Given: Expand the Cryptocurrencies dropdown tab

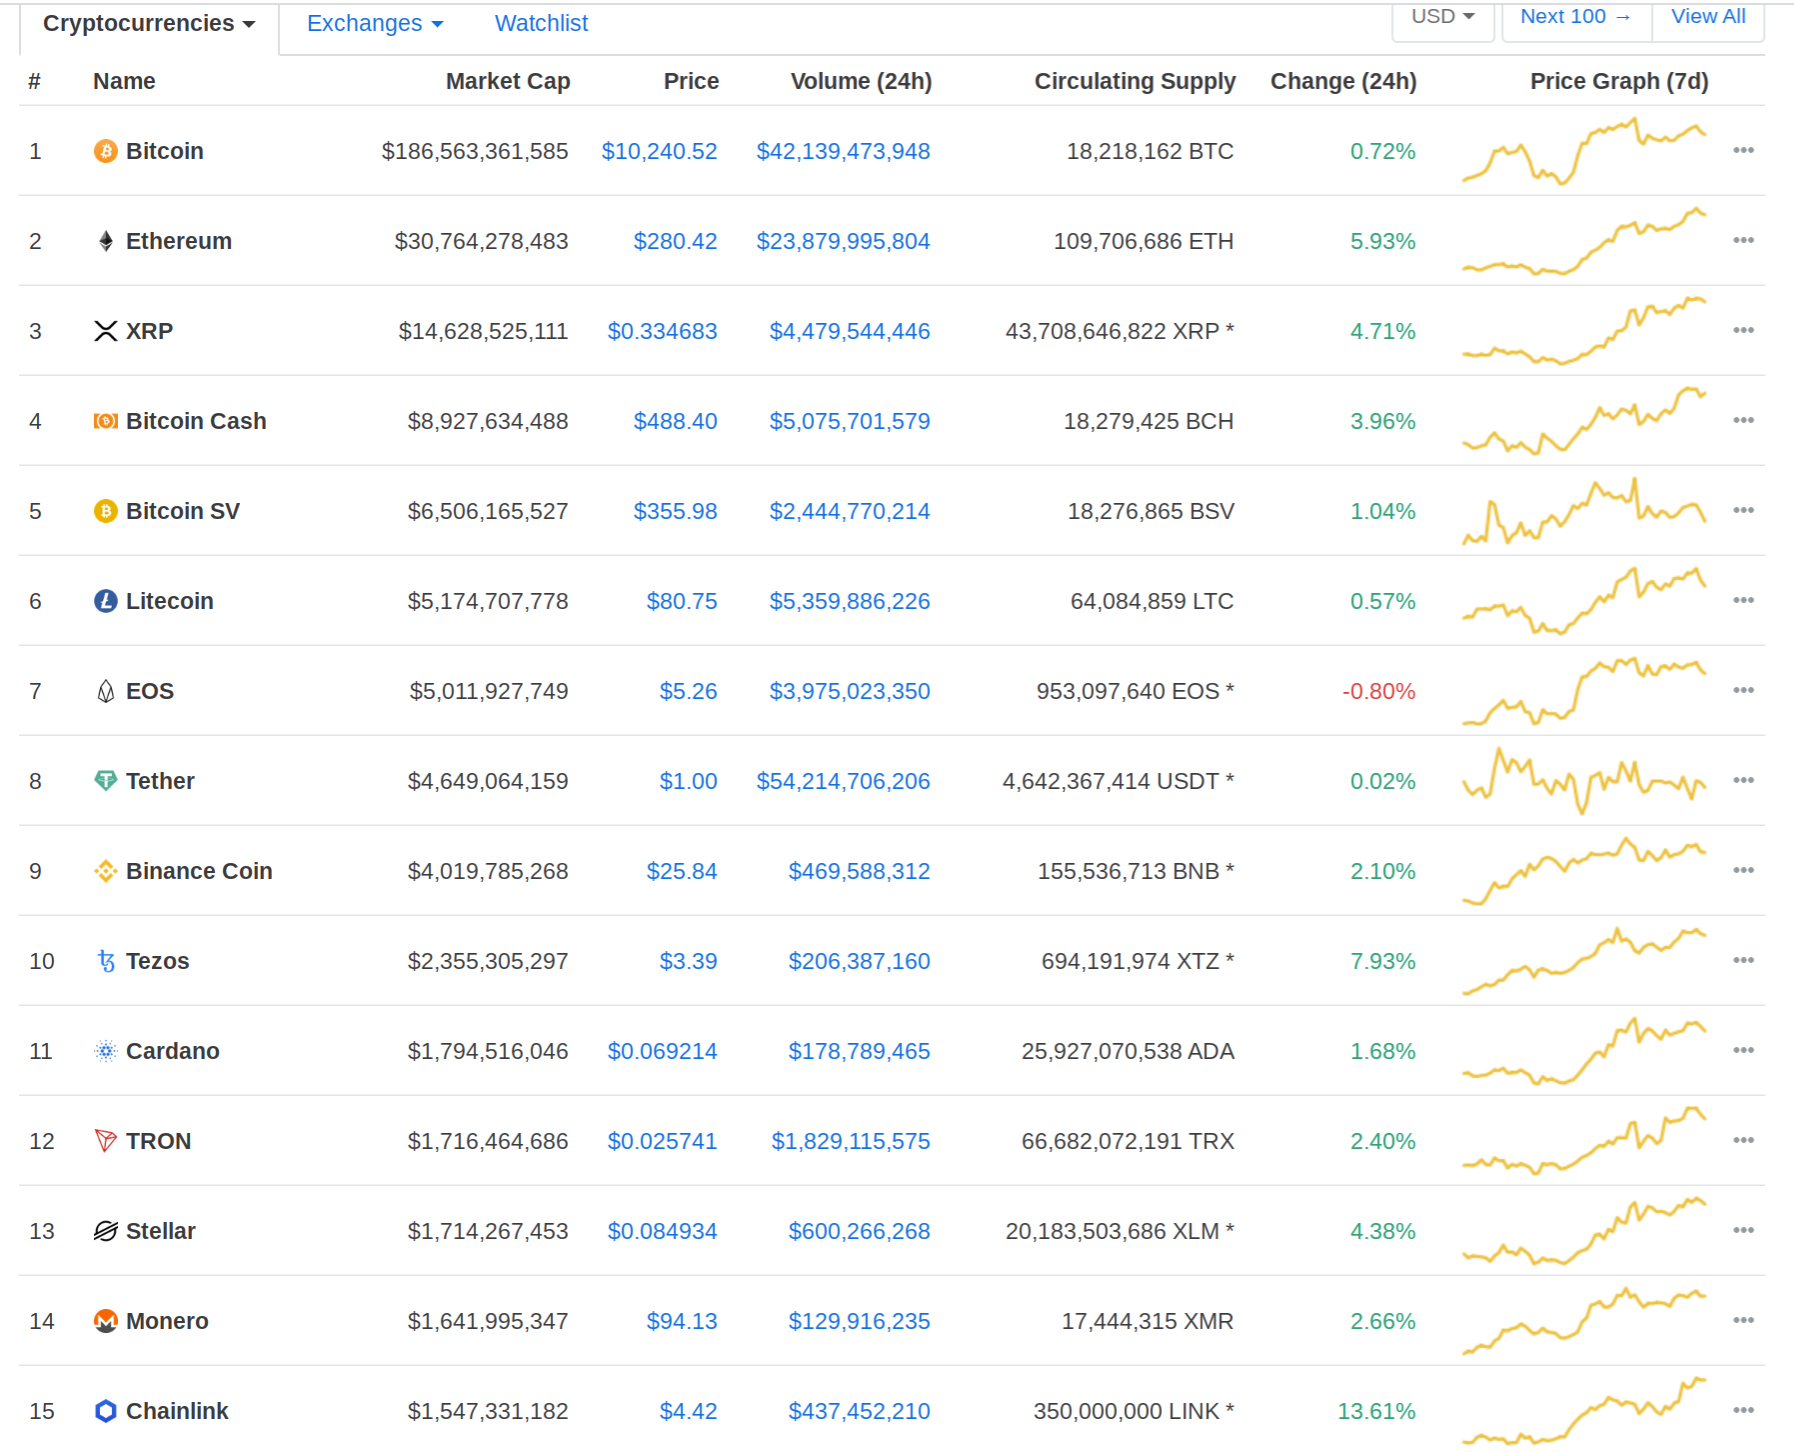Looking at the screenshot, I should 149,24.
